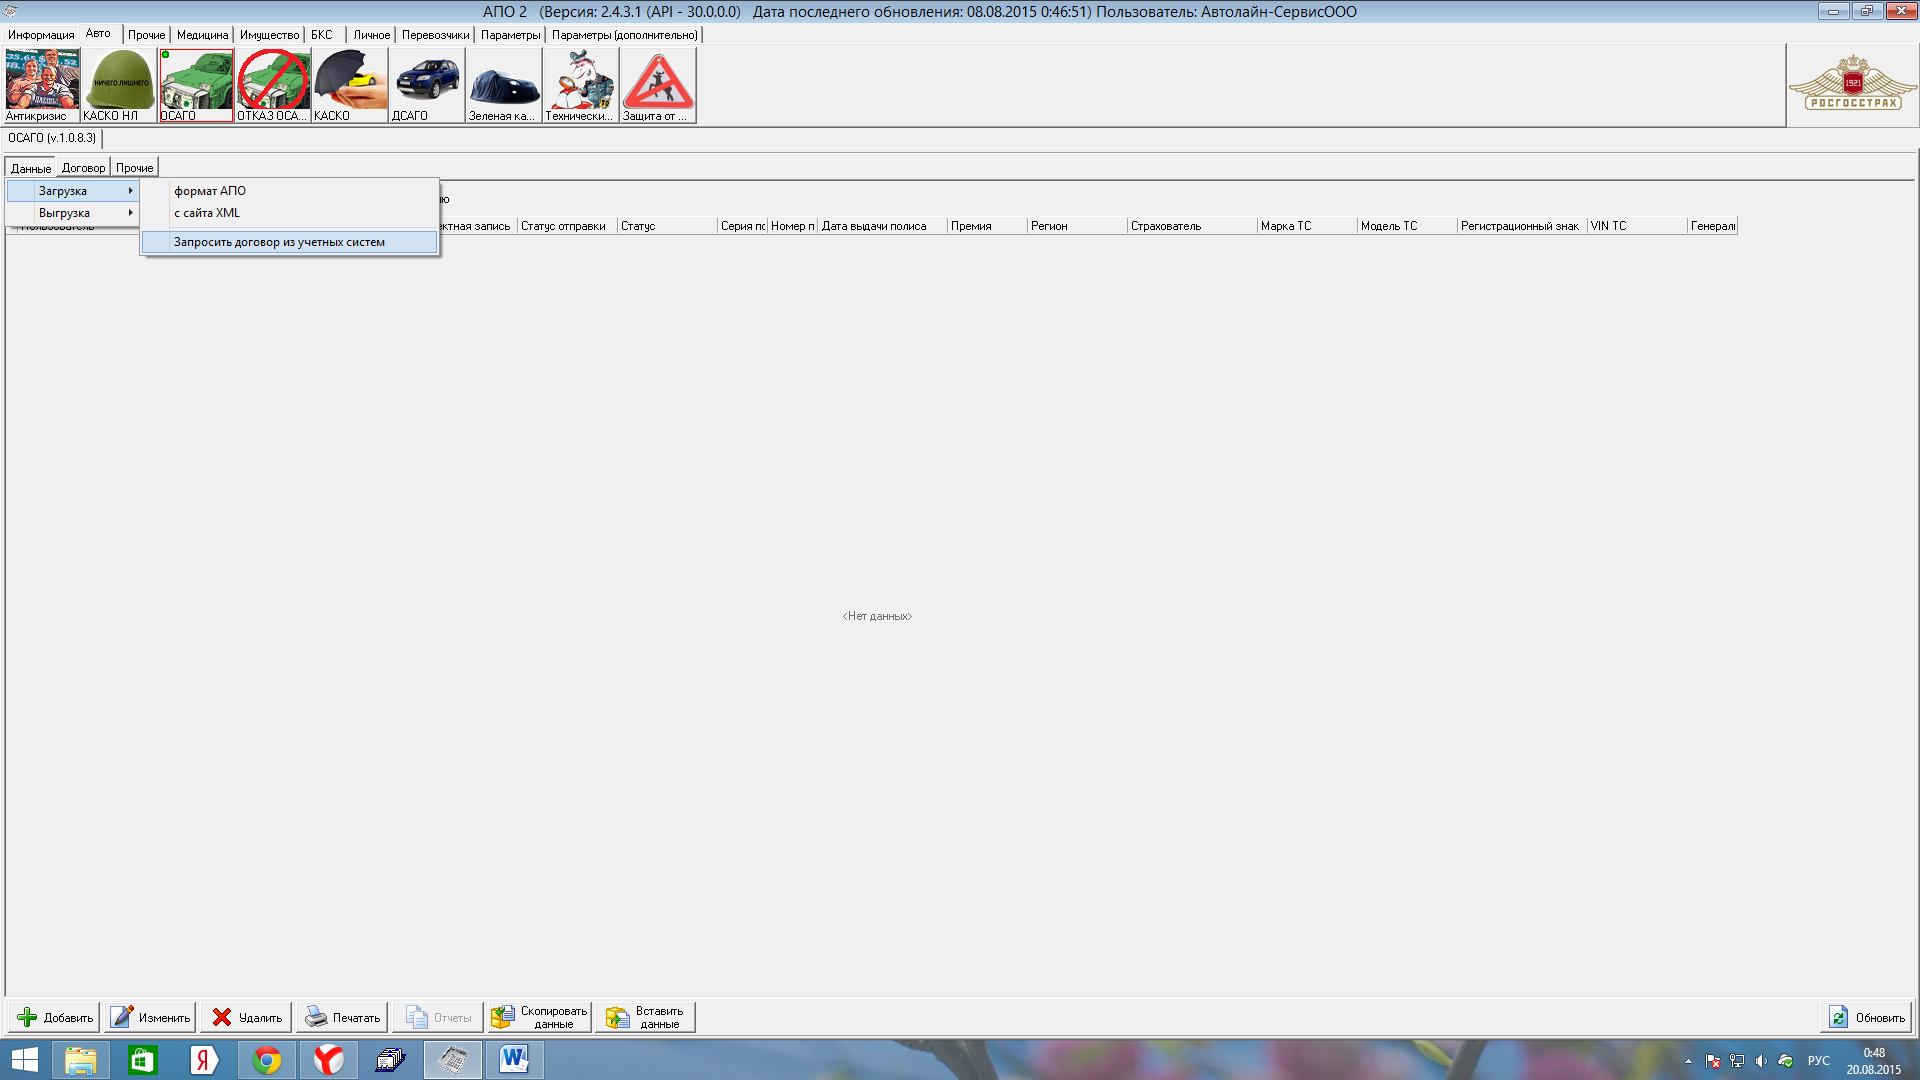Open the КАСКО umbrella icon
This screenshot has height=1080, width=1920.
point(350,86)
